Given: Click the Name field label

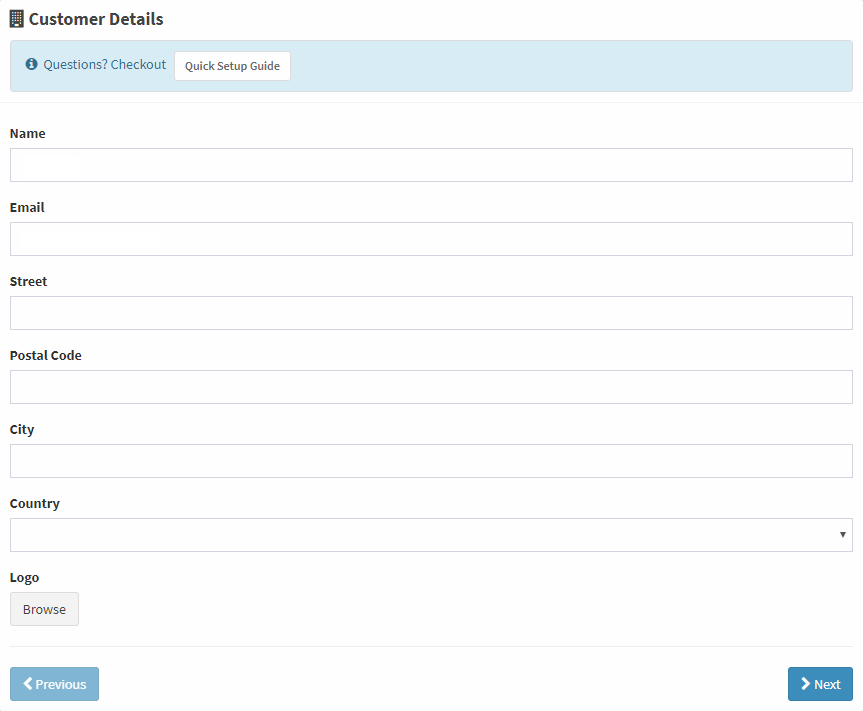Looking at the screenshot, I should click(28, 134).
